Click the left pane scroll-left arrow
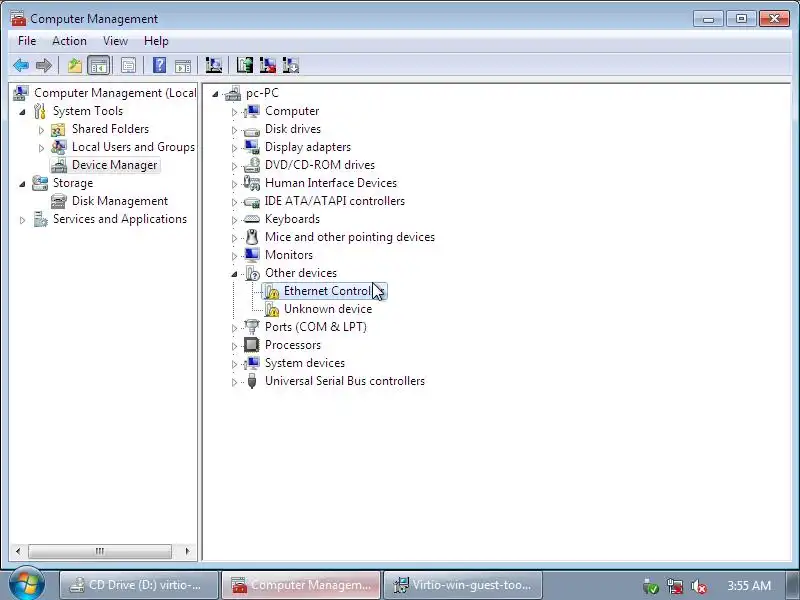The image size is (800, 600). point(18,551)
